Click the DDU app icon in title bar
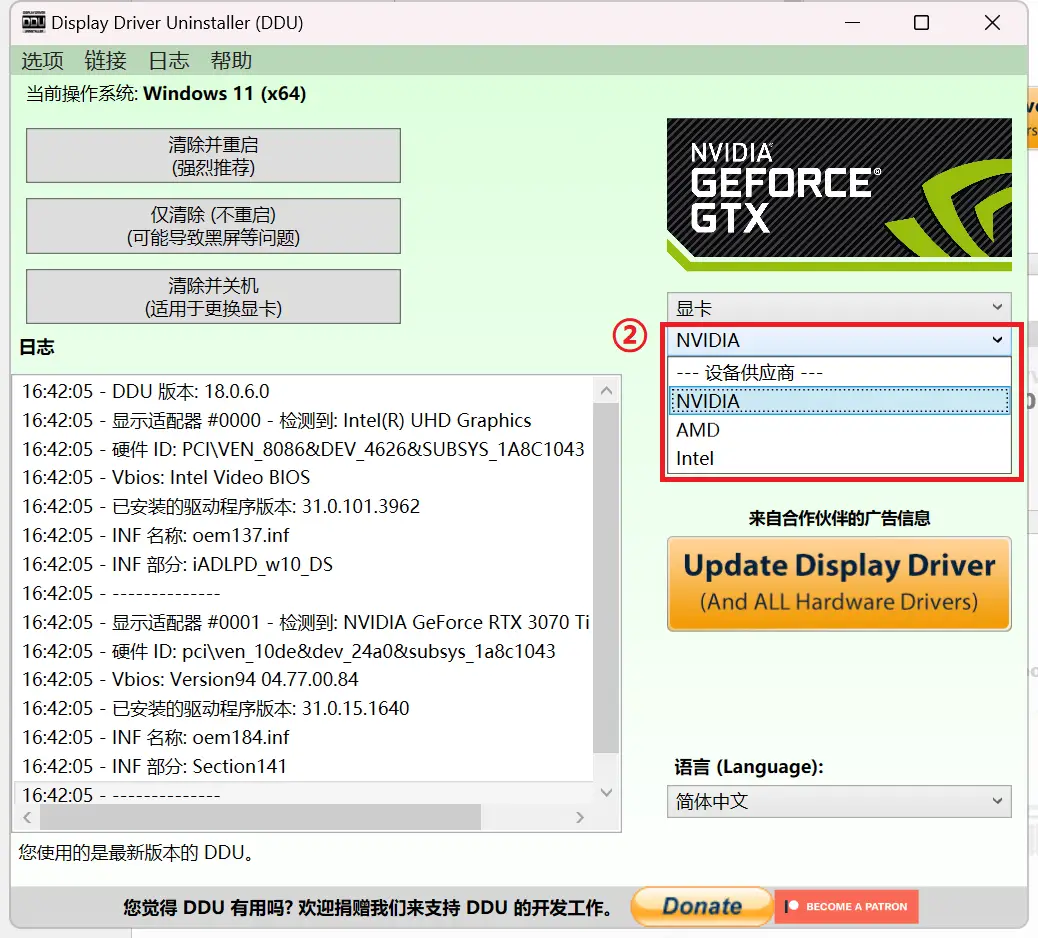This screenshot has width=1038, height=938. click(31, 22)
